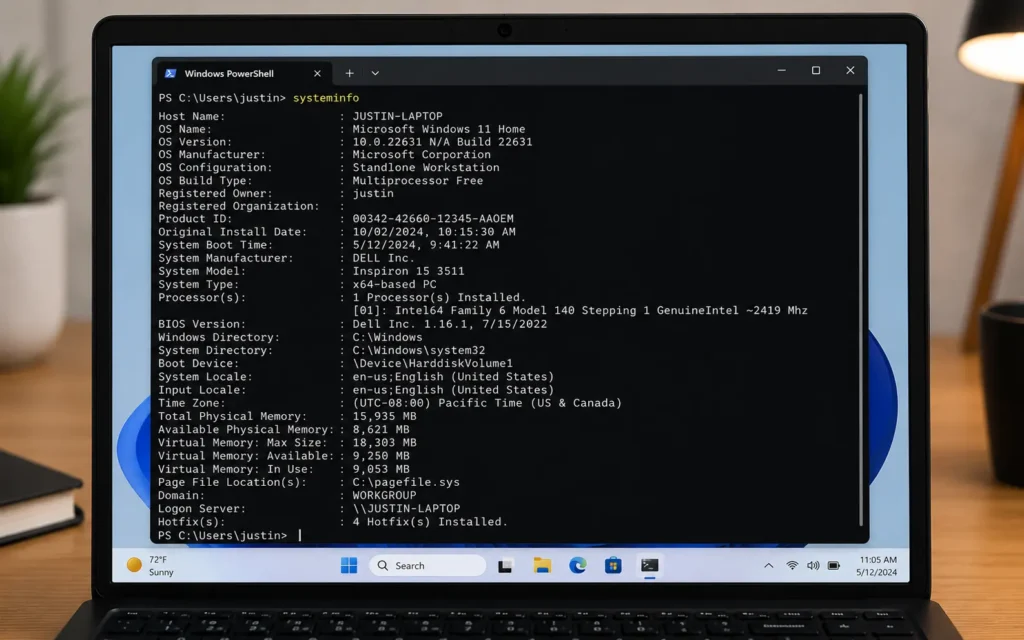Viewport: 1024px width, 640px height.
Task: Click the typed systeminfo command
Action: [x=326, y=98]
